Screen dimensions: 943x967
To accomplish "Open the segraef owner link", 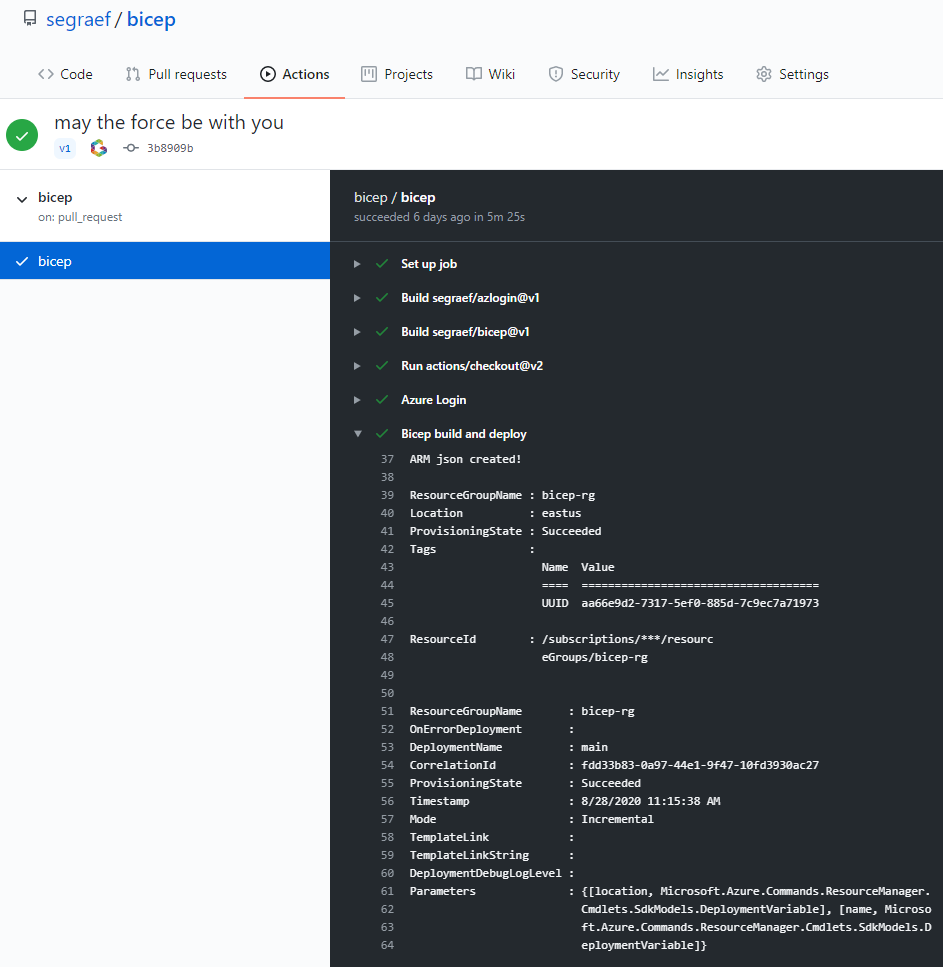I will [x=78, y=19].
